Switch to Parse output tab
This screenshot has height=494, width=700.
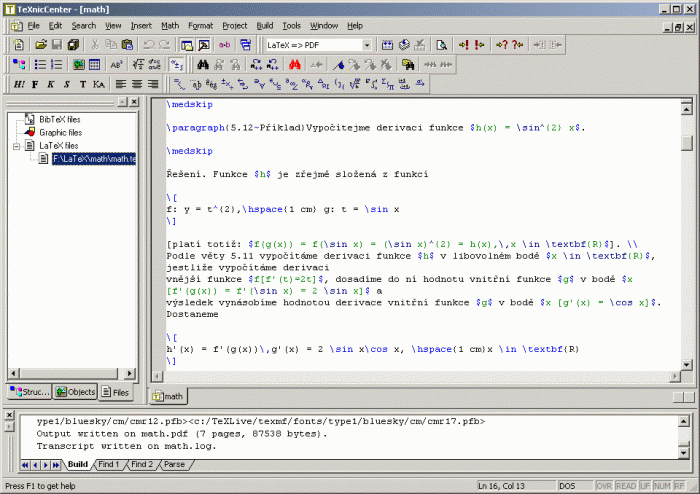174,464
